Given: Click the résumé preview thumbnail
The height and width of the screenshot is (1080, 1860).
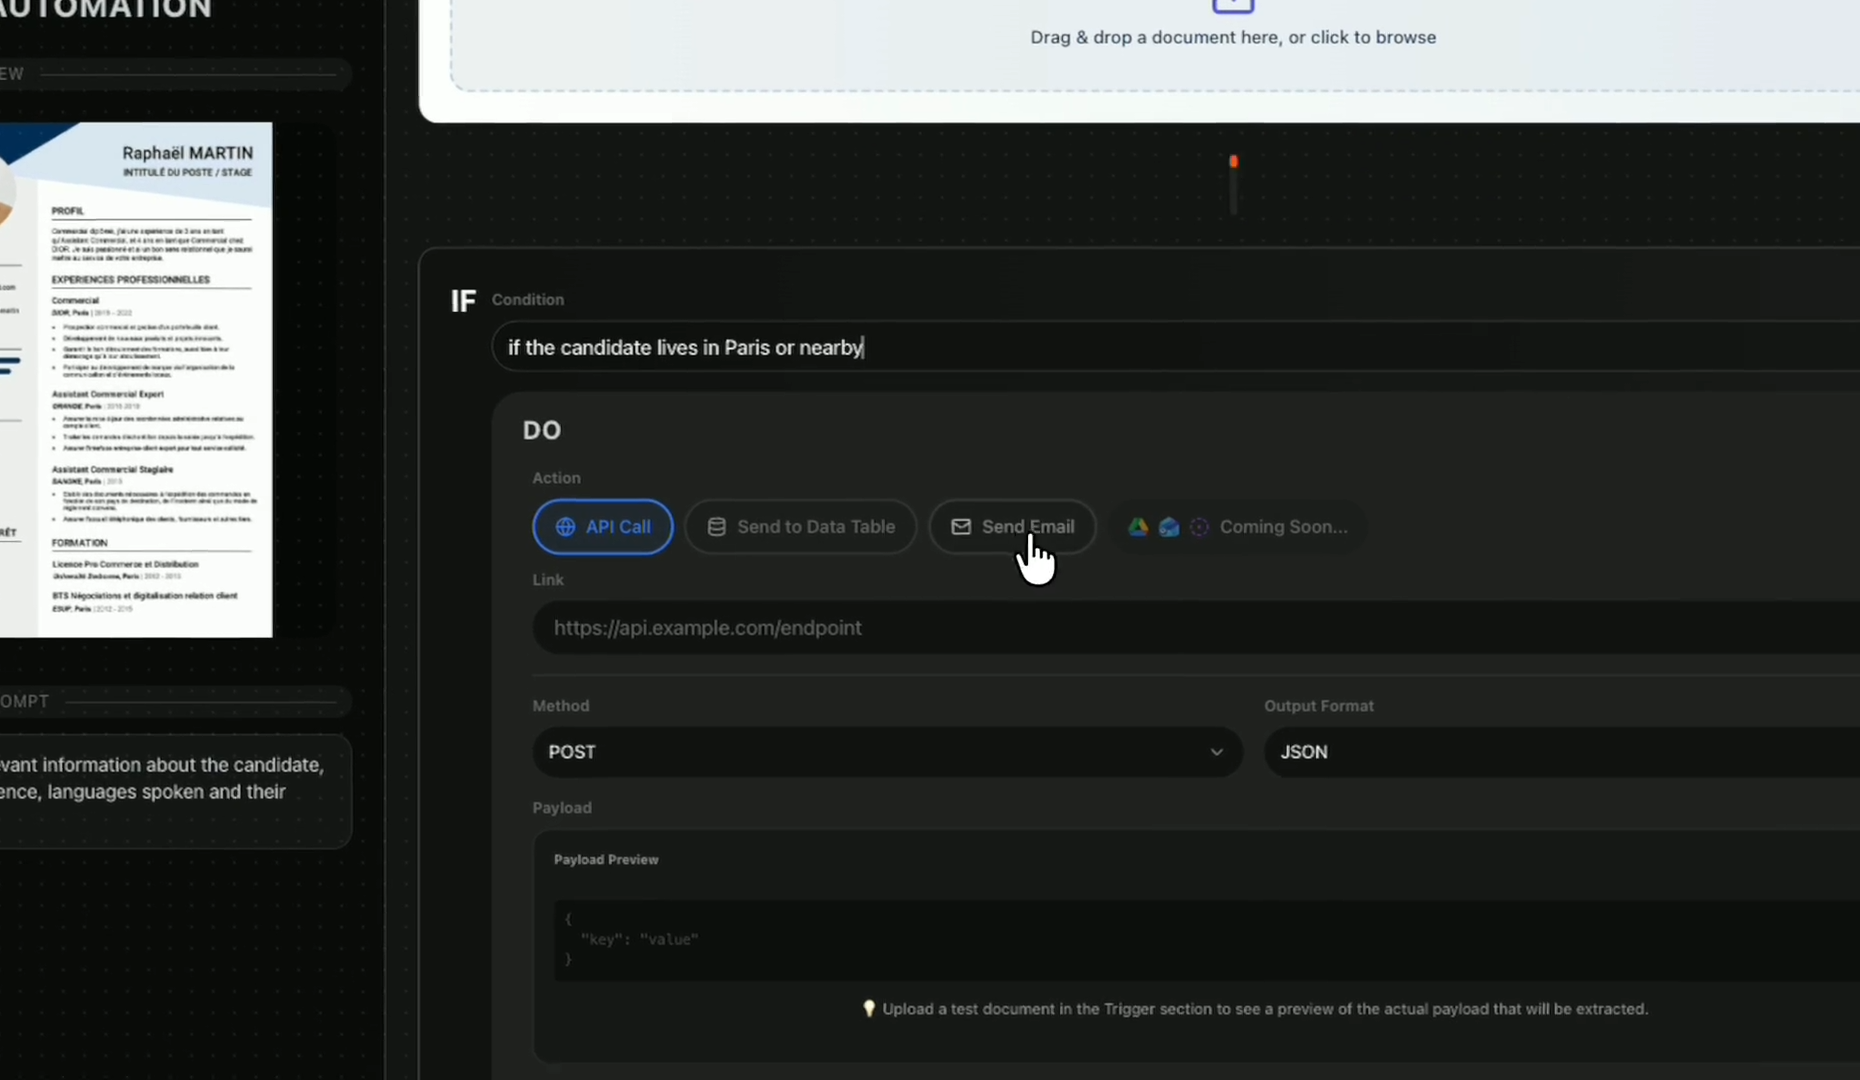Looking at the screenshot, I should 136,380.
